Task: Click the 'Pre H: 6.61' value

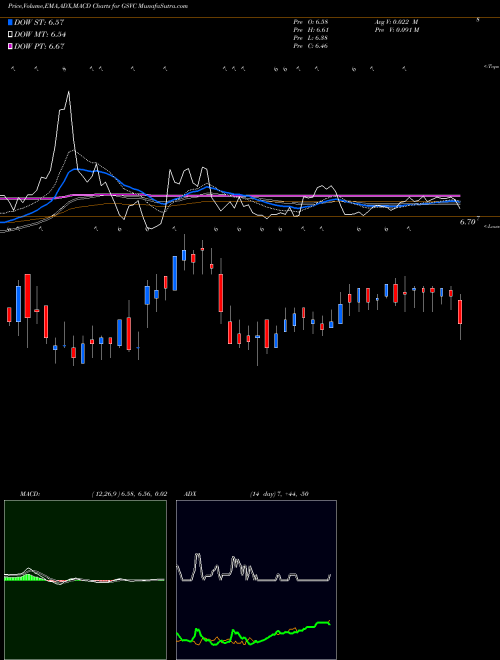Action: 311,30
